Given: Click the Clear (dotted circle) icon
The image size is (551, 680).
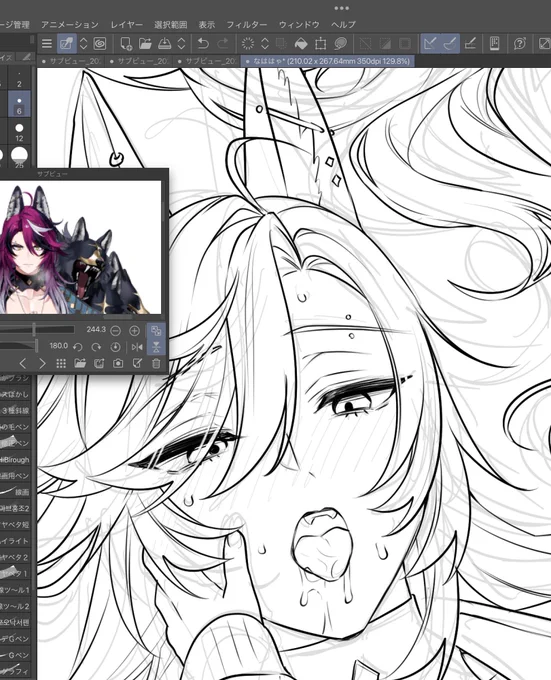Looking at the screenshot, I should (248, 43).
